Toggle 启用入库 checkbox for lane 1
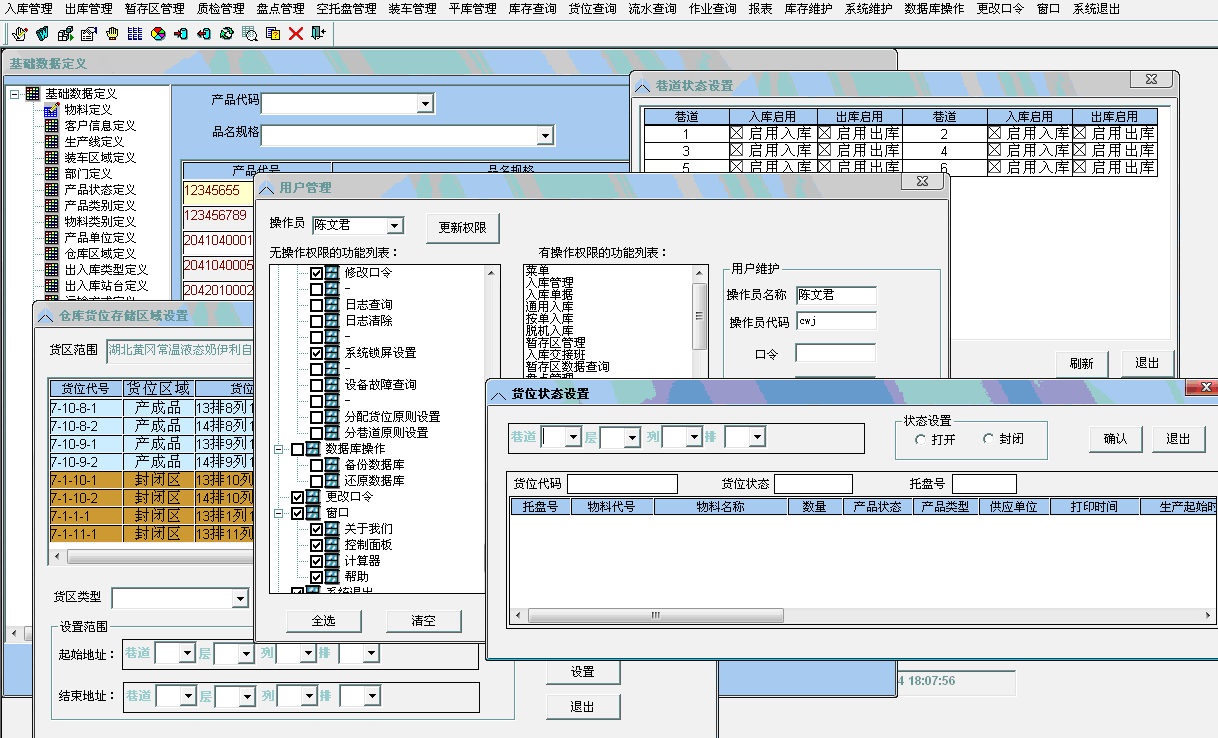The width and height of the screenshot is (1218, 738). point(737,133)
